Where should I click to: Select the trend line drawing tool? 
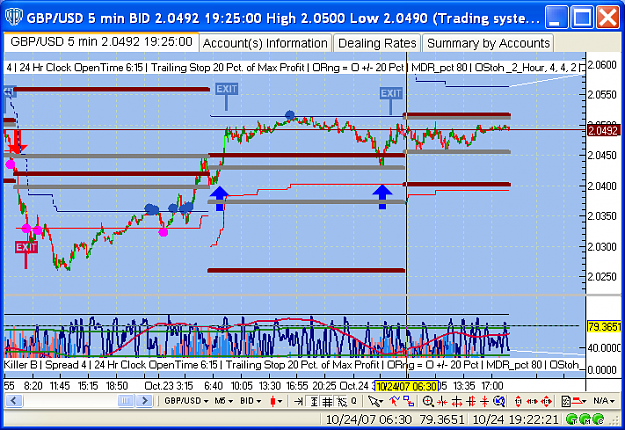(x=395, y=401)
